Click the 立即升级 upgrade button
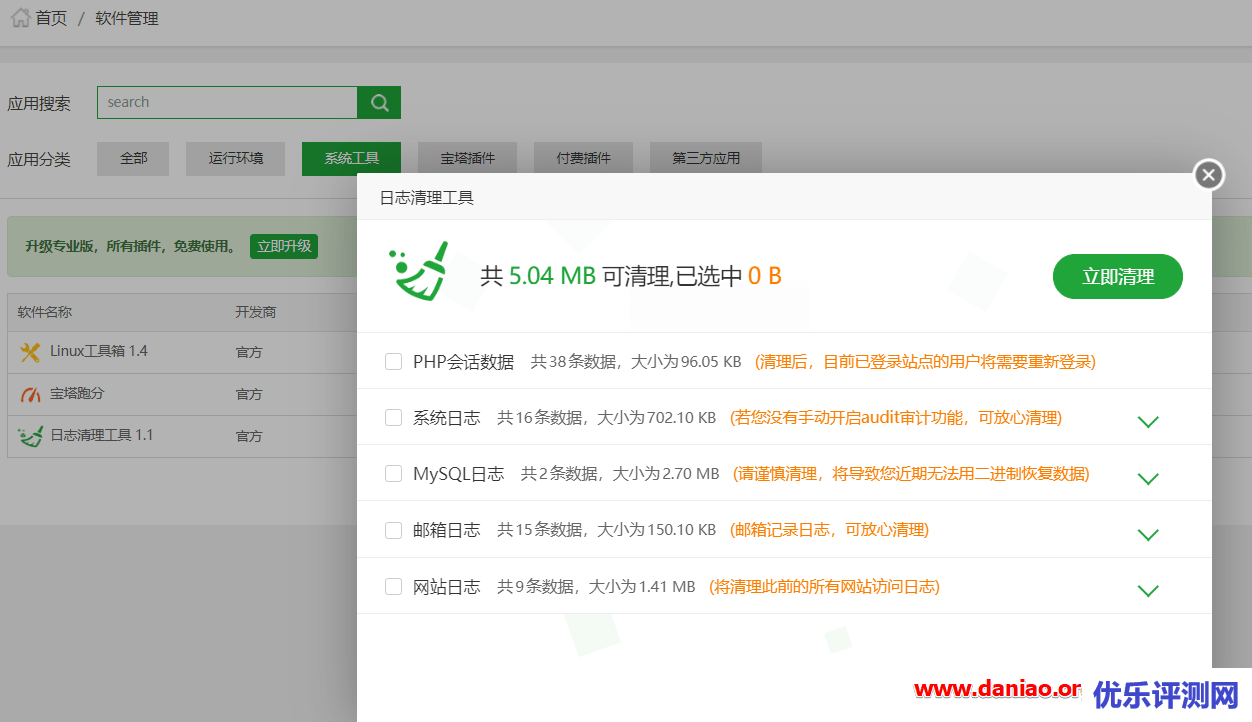Viewport: 1252px width, 722px height. 283,246
